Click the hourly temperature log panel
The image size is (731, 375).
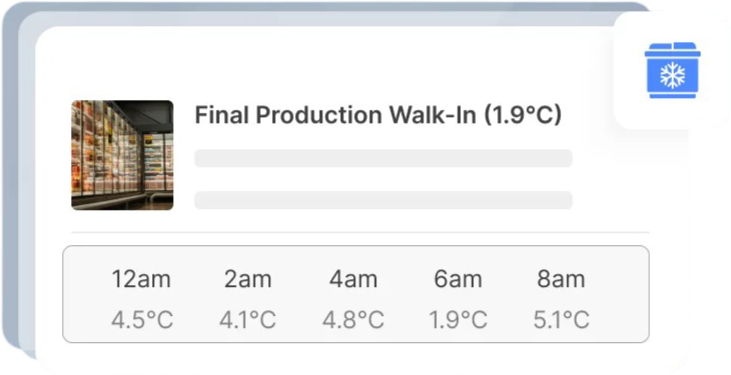point(356,294)
